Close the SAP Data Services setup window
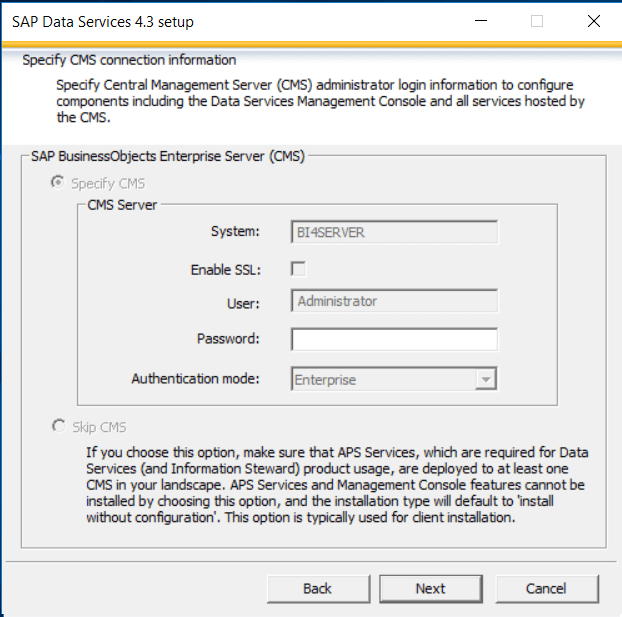This screenshot has height=617, width=622. click(594, 21)
